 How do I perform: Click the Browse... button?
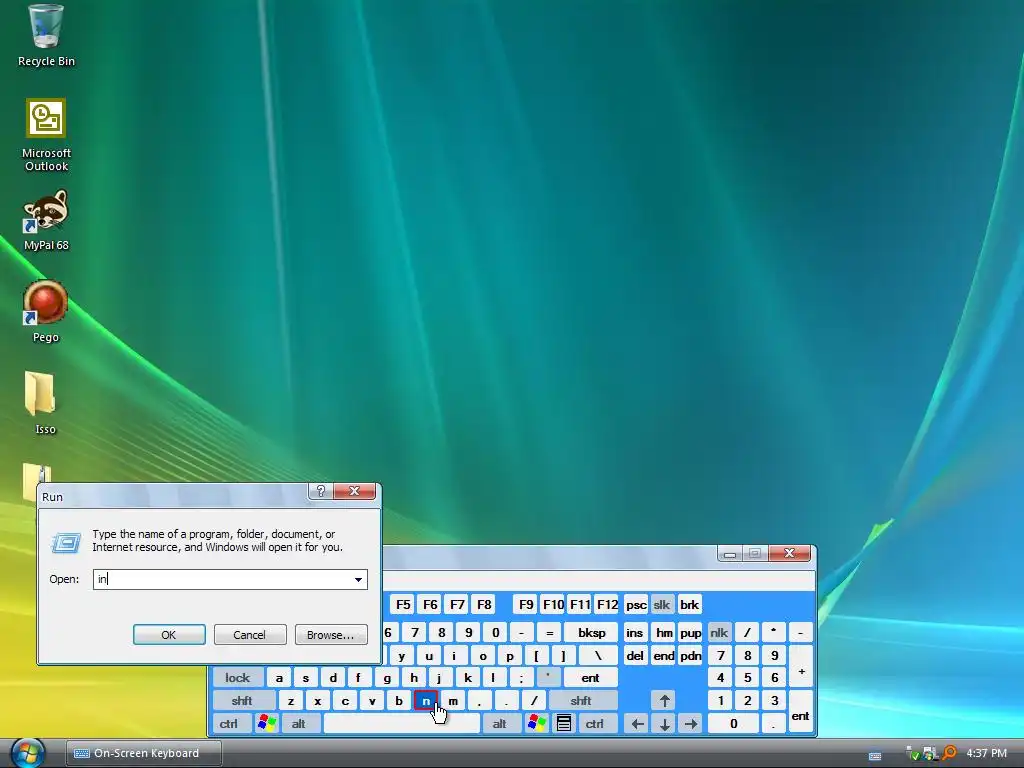click(x=330, y=635)
